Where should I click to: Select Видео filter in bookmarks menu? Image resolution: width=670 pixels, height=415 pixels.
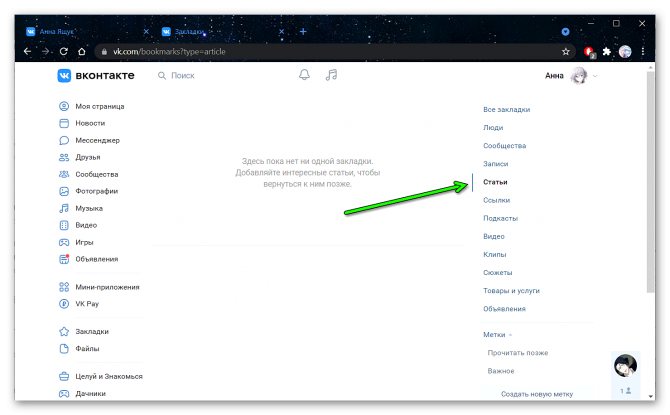click(494, 236)
